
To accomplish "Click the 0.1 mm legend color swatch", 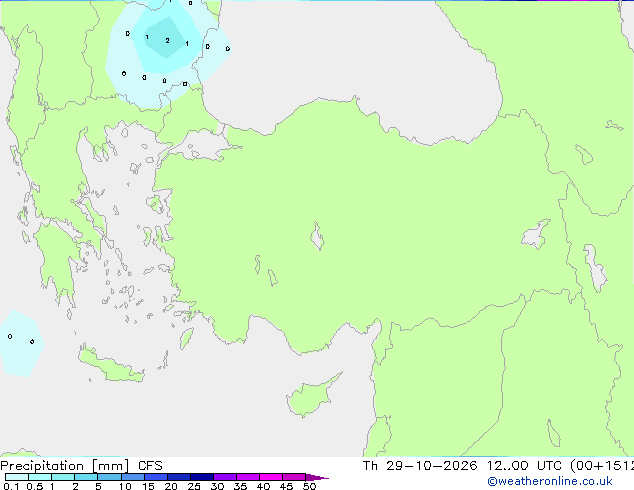I will click(x=17, y=477).
